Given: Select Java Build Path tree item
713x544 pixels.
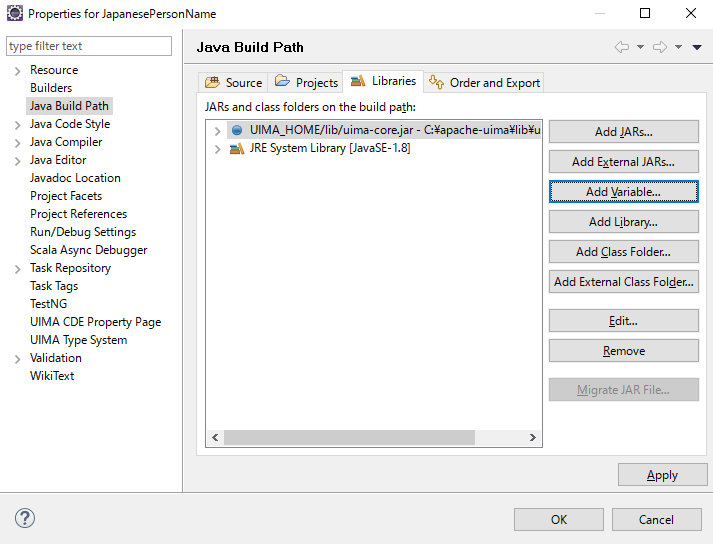Looking at the screenshot, I should pos(69,106).
